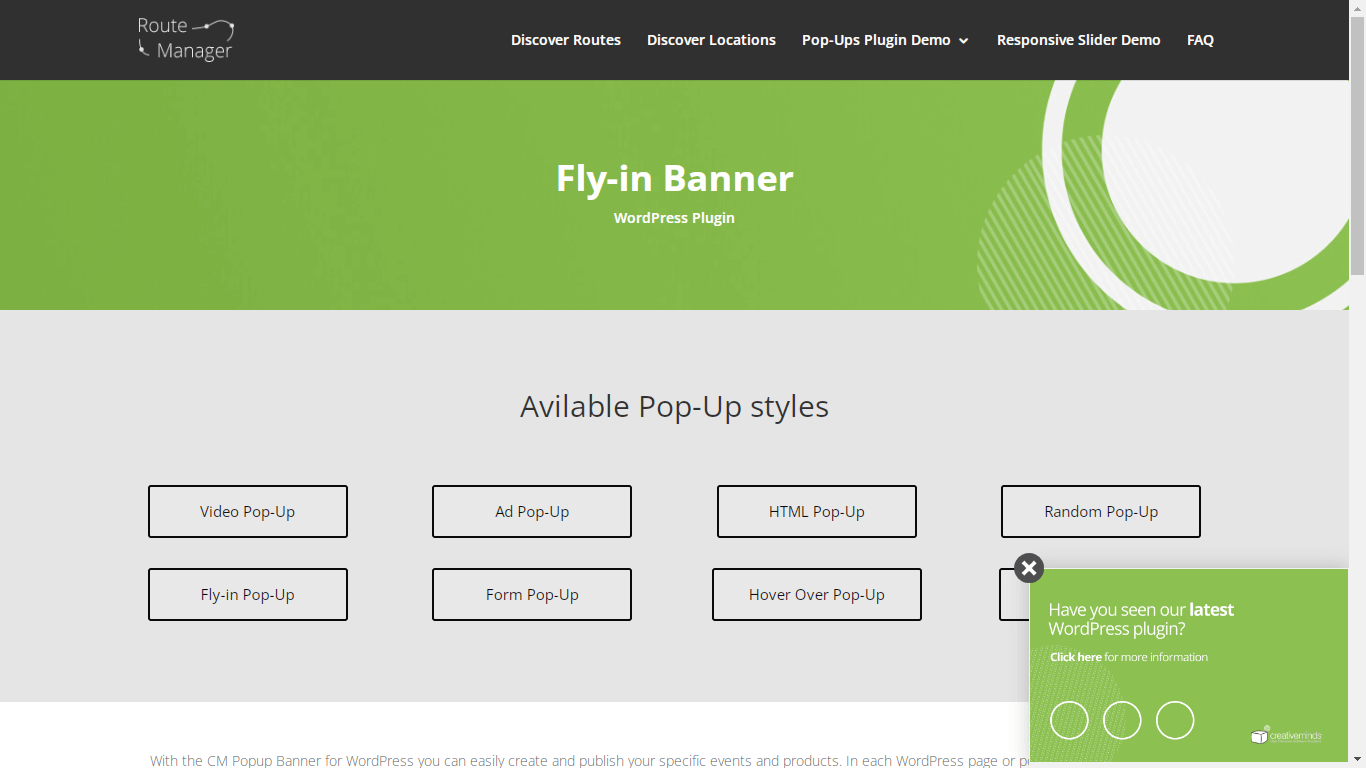
Task: Click the middle circle in the banner
Action: [1122, 720]
